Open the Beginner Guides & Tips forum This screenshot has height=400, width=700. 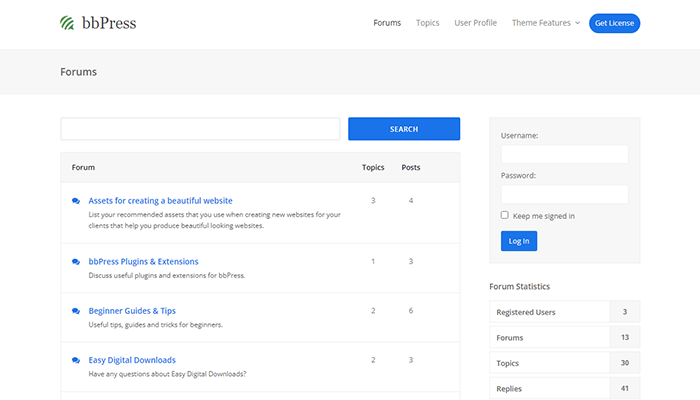132,311
